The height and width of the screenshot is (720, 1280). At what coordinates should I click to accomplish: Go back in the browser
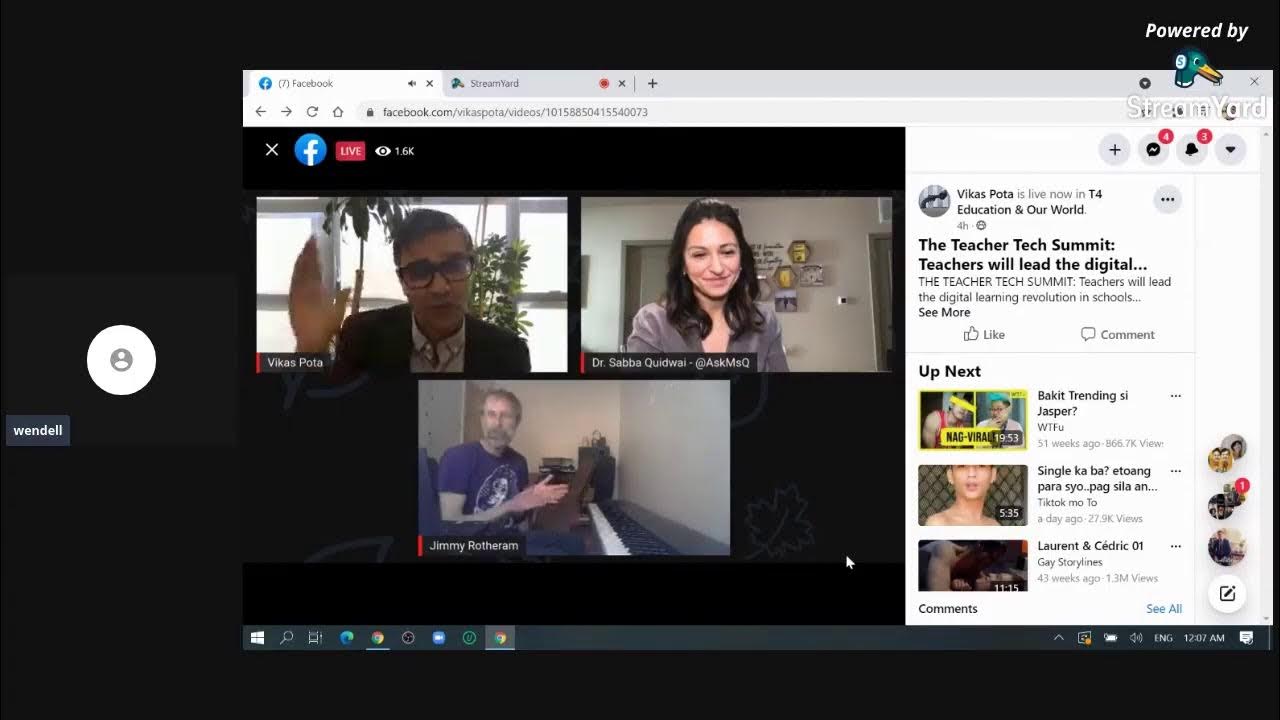click(x=260, y=112)
